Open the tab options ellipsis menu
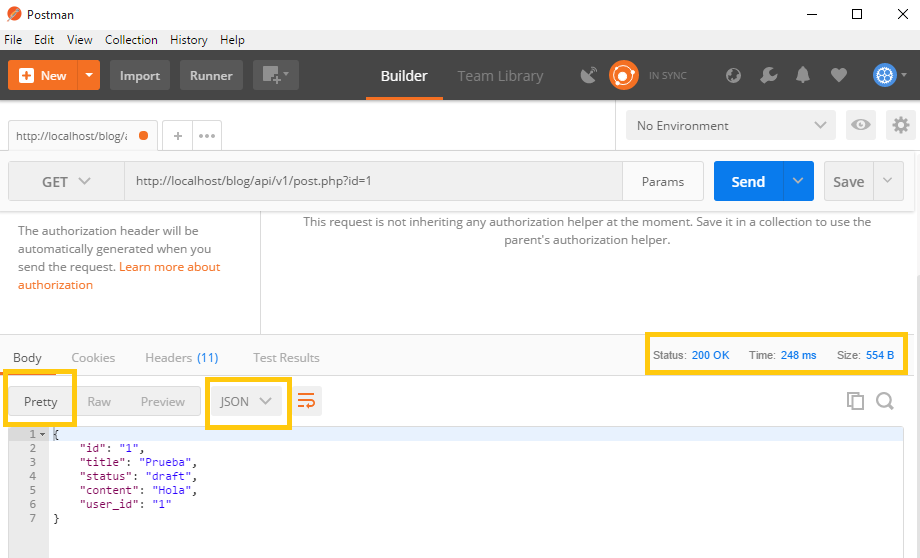920x558 pixels. tap(207, 136)
